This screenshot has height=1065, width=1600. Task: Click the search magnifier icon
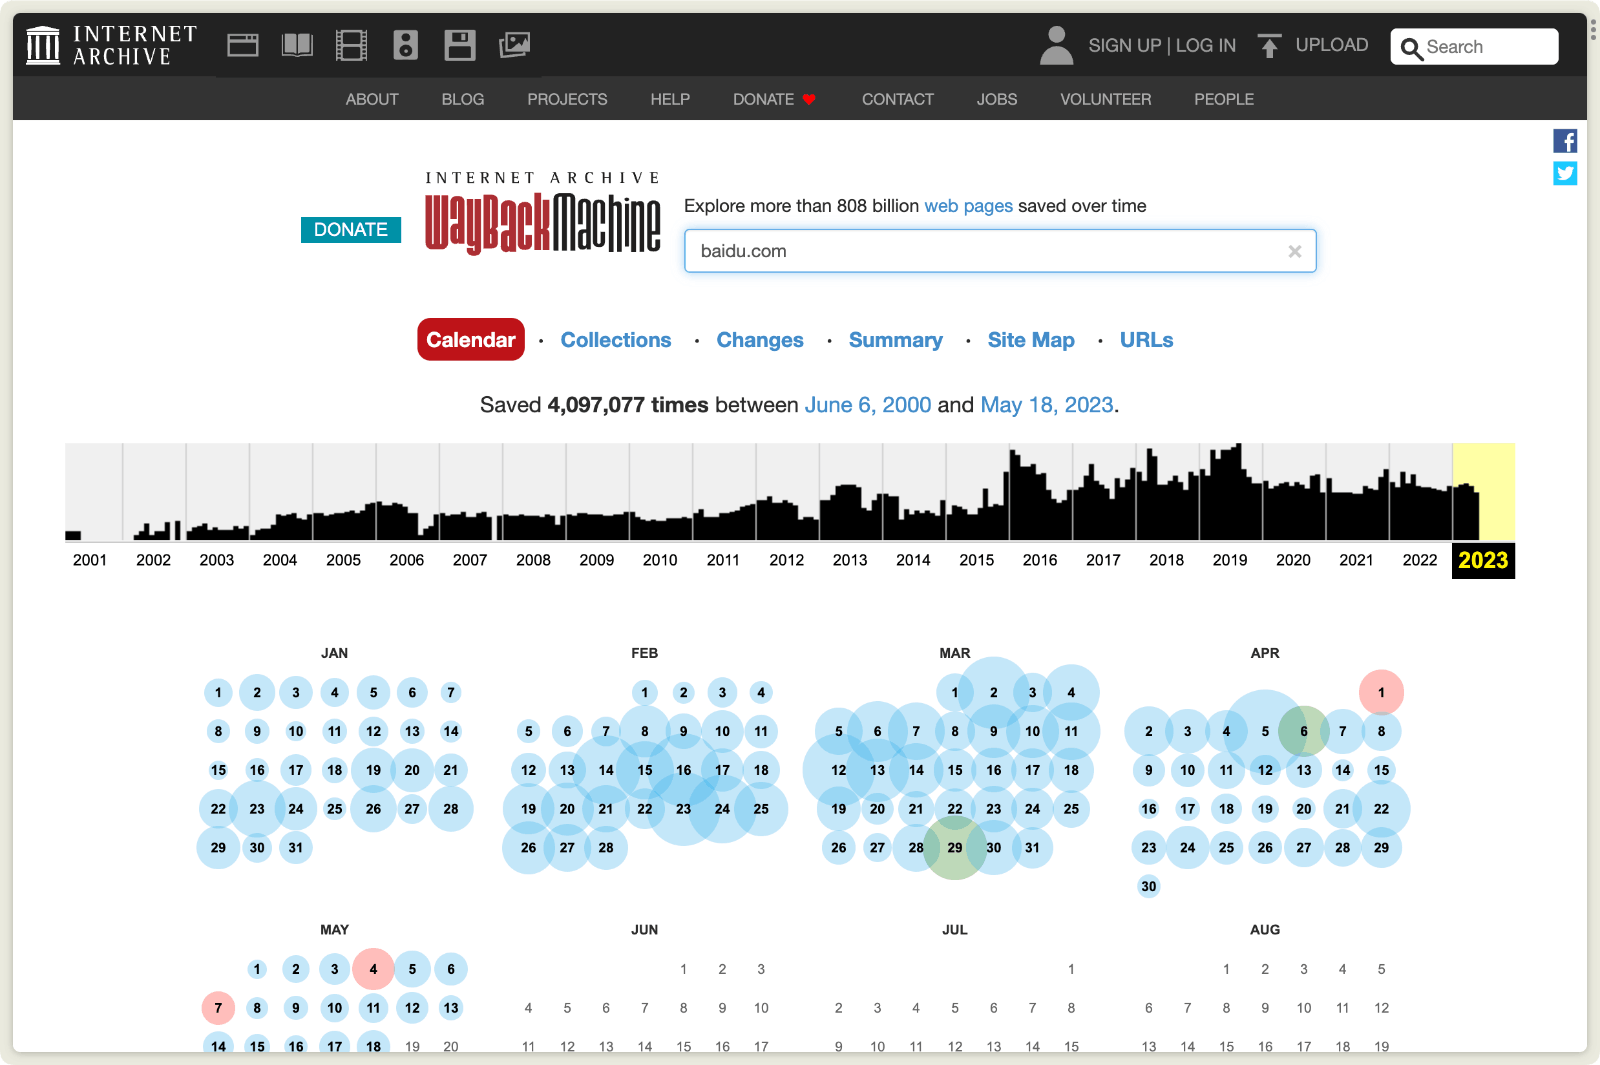click(1411, 48)
